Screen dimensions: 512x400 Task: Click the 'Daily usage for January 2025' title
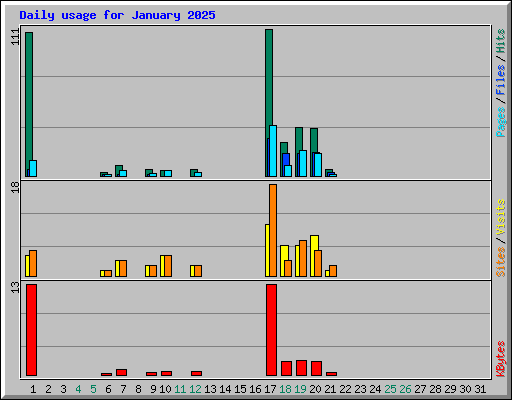click(117, 15)
